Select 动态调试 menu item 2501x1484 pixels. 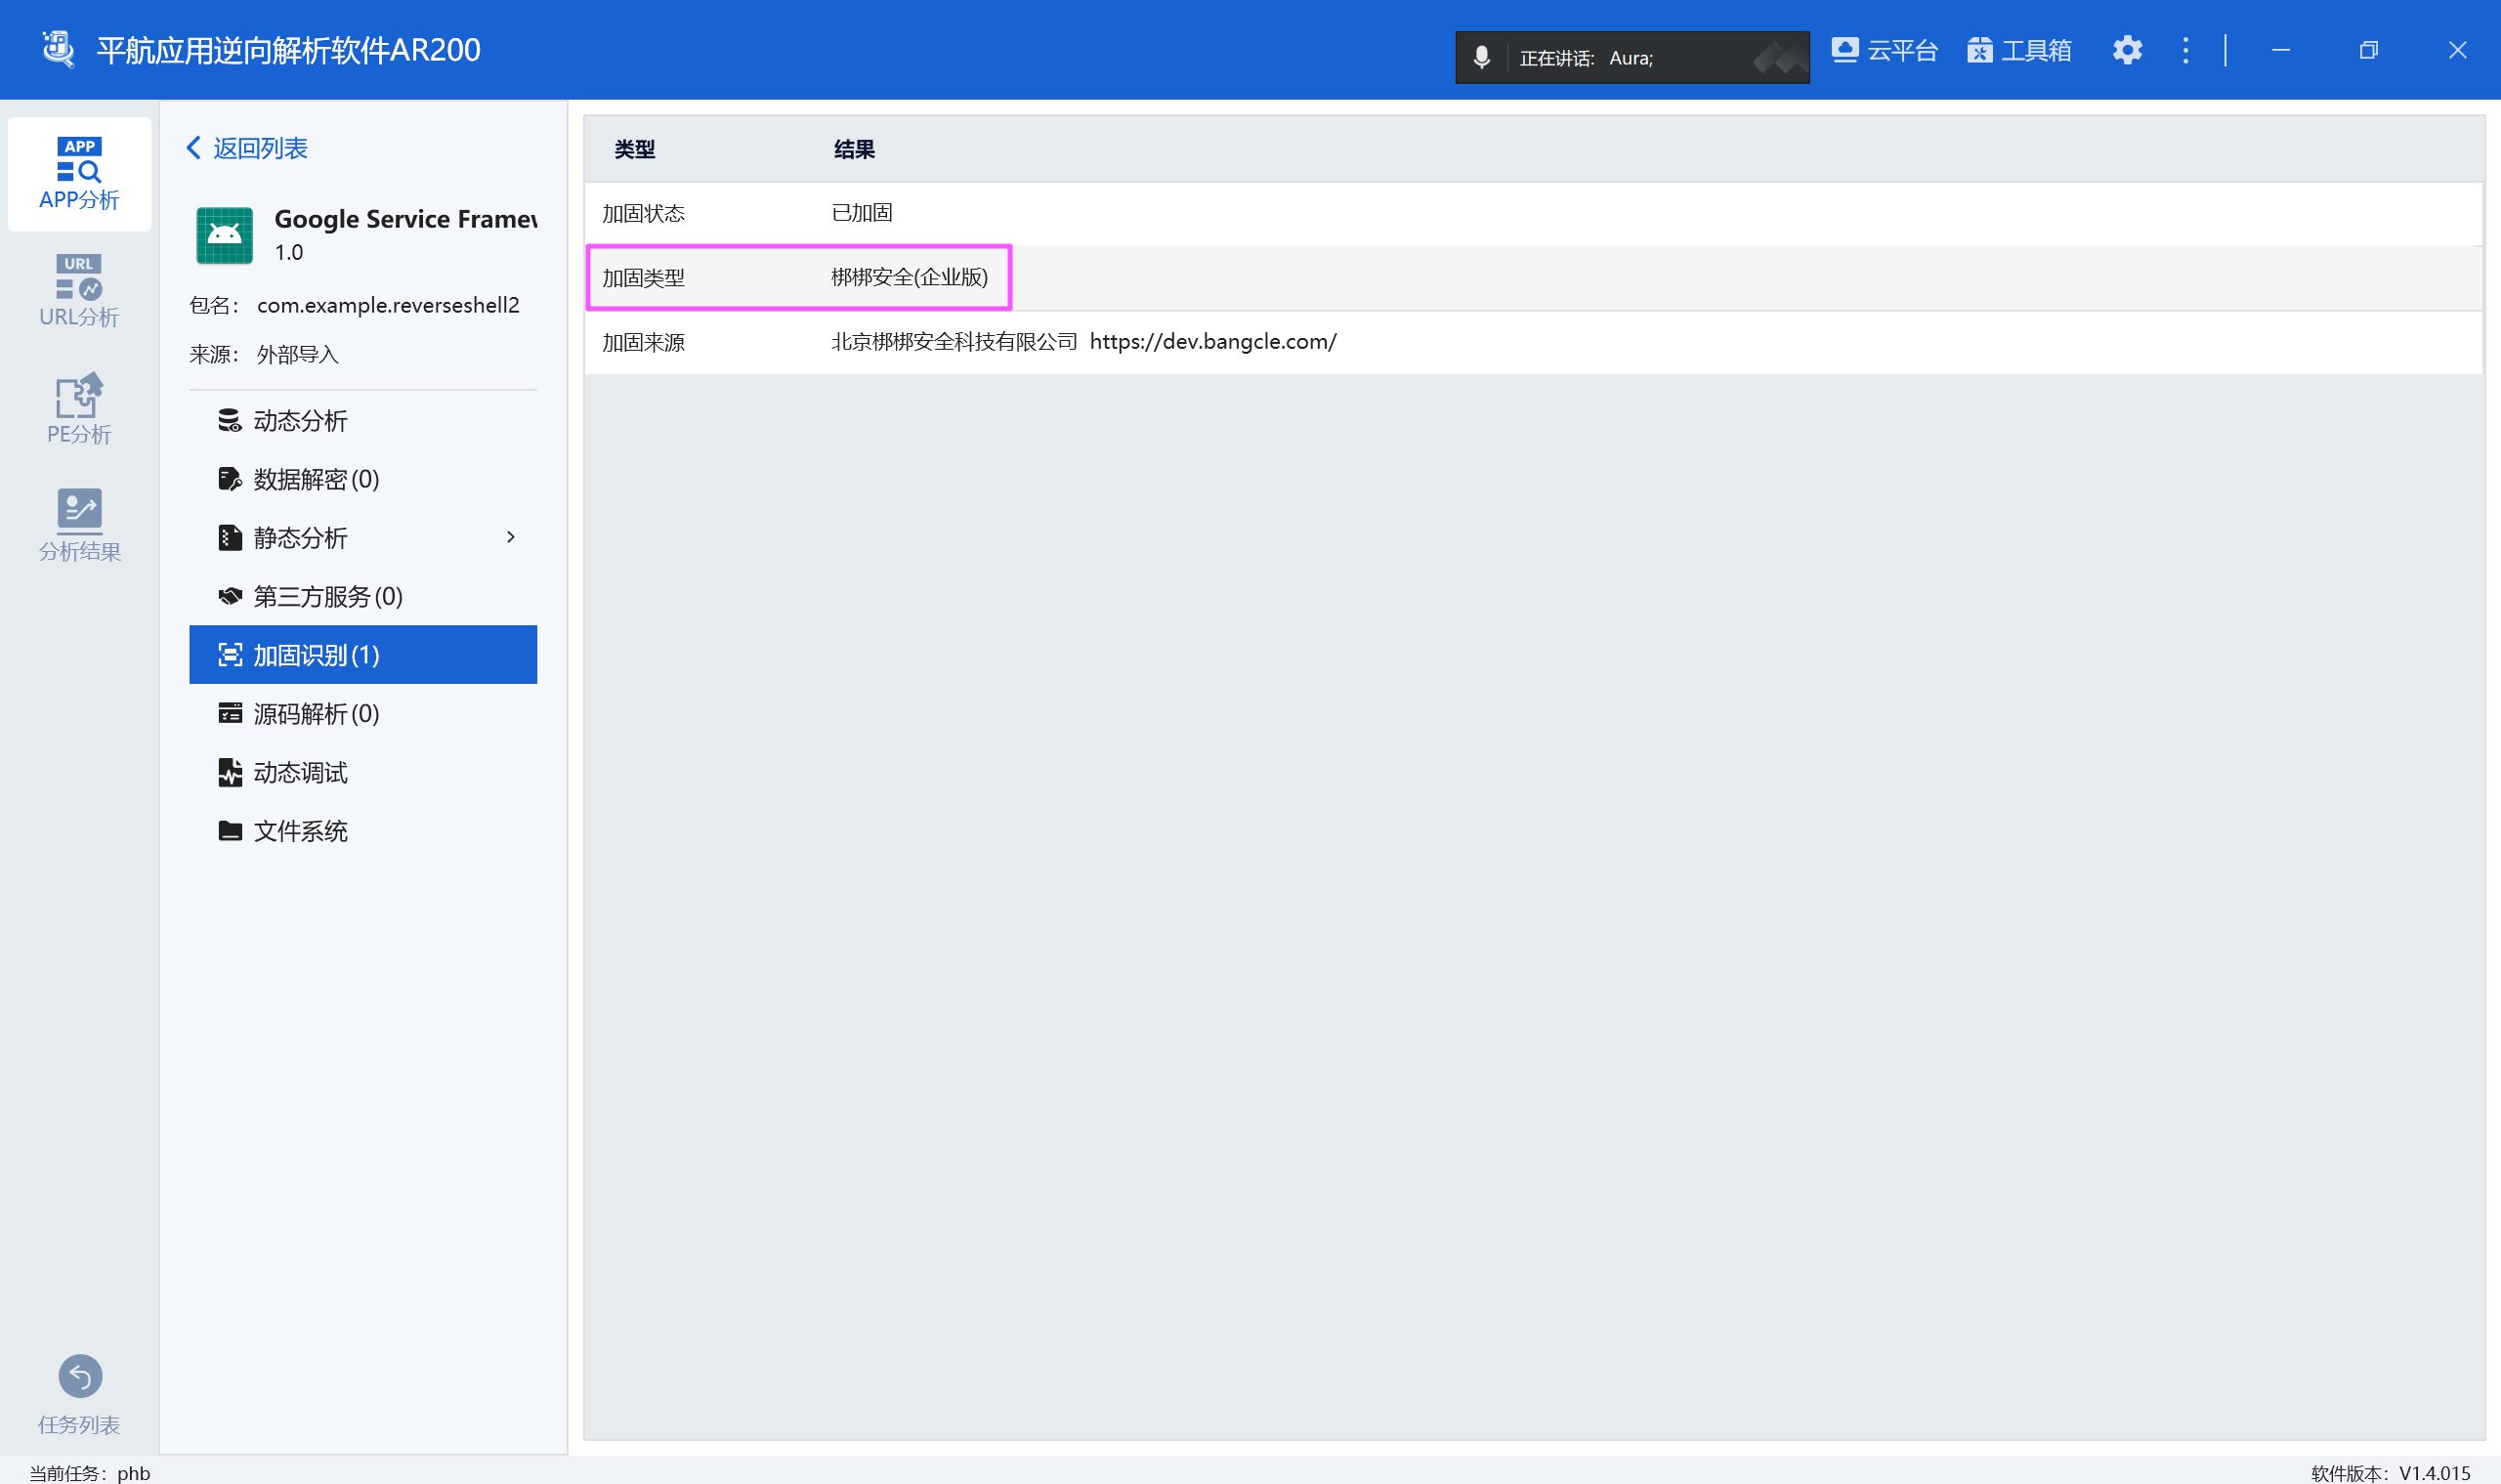click(x=363, y=772)
